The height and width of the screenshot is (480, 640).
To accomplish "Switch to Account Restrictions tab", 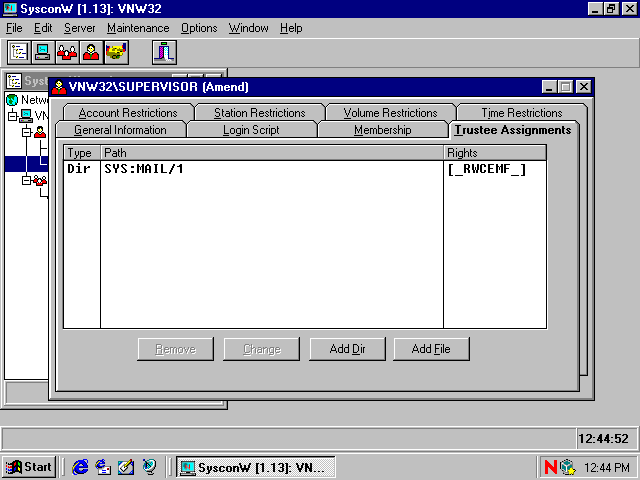I will (128, 112).
